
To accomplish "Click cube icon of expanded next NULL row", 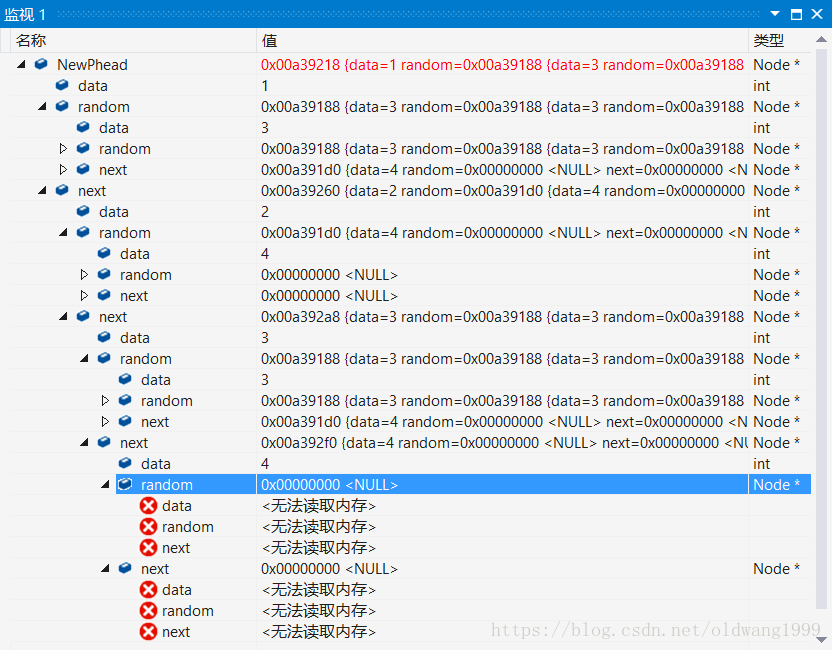I will (125, 568).
